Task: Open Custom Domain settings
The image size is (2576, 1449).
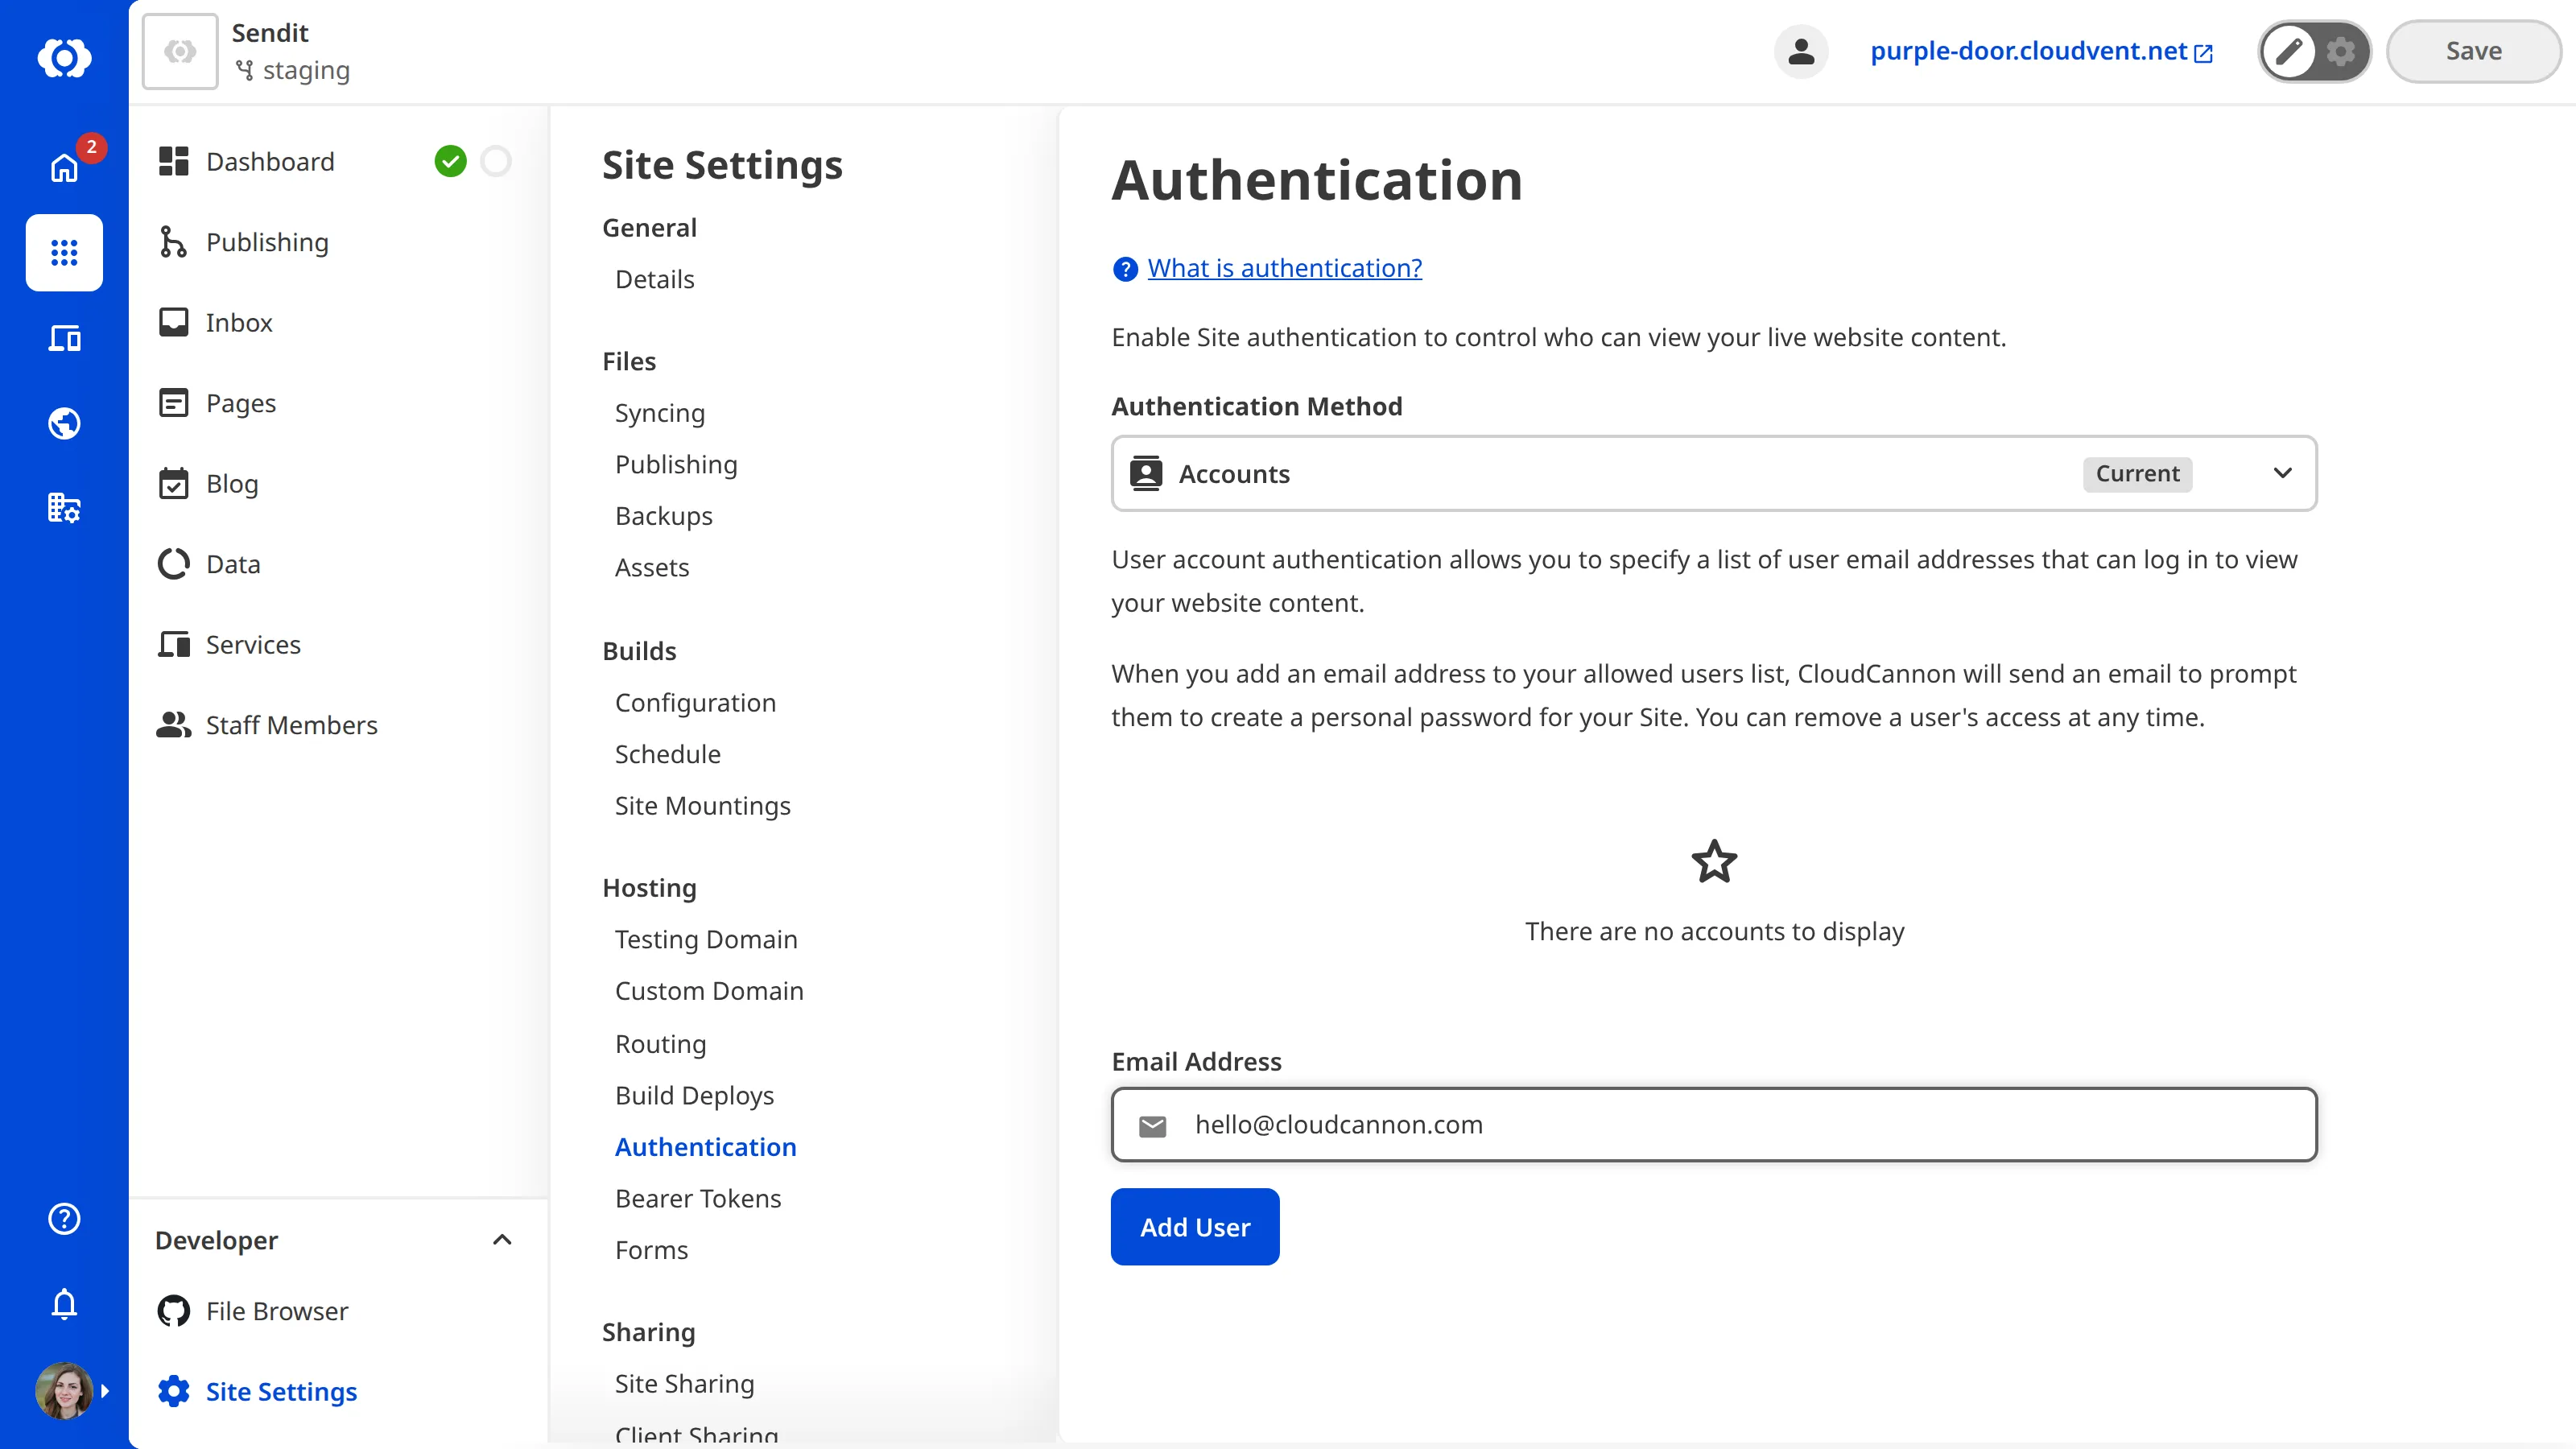Action: [708, 991]
